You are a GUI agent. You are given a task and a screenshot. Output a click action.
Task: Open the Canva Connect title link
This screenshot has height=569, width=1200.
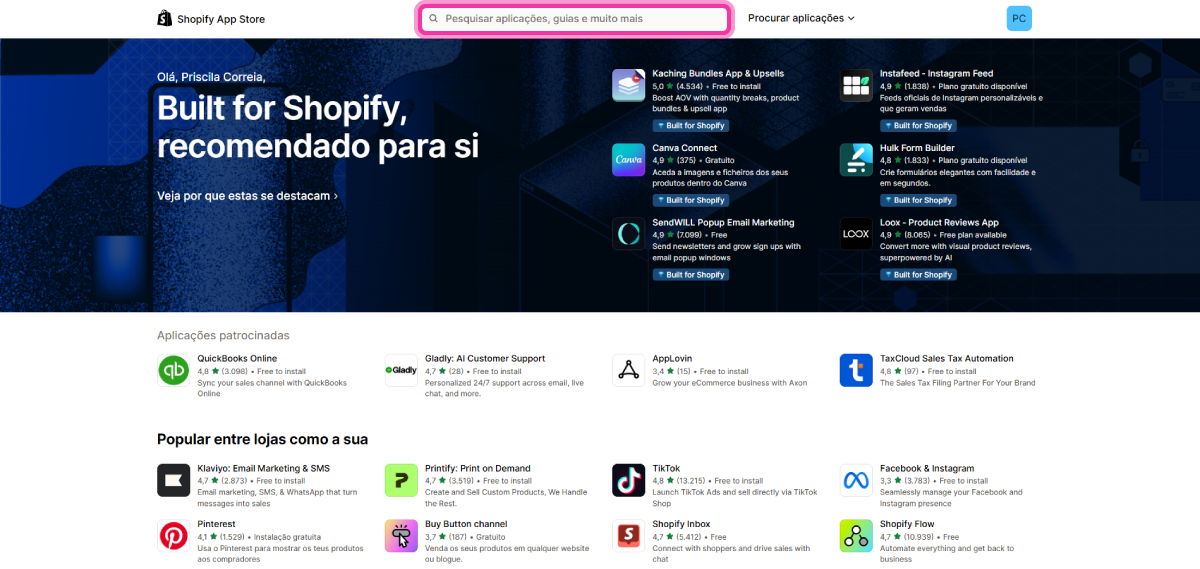point(685,148)
